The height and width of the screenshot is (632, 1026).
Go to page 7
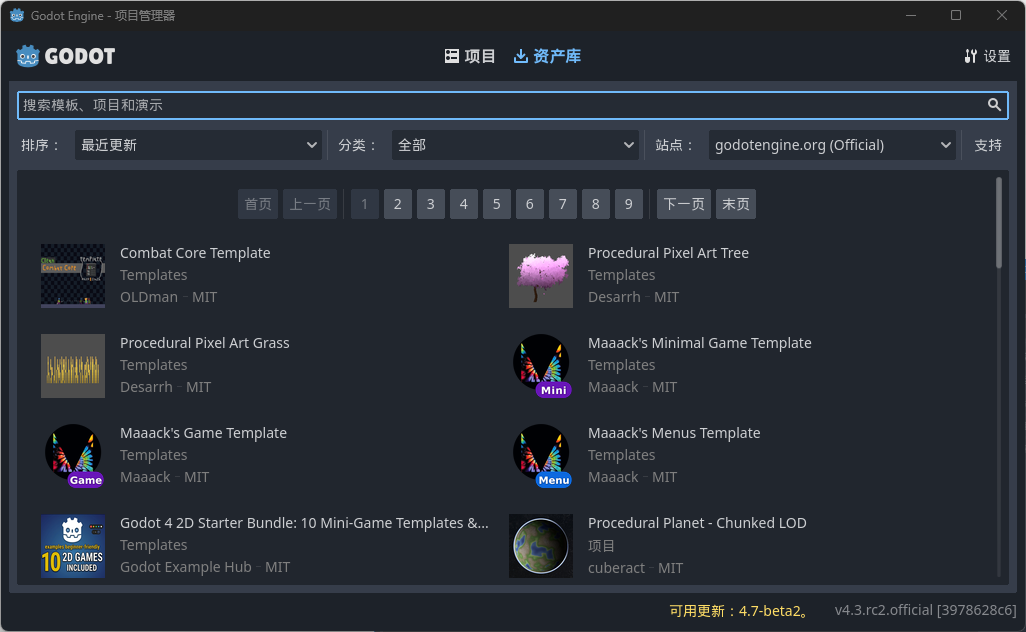tap(563, 204)
